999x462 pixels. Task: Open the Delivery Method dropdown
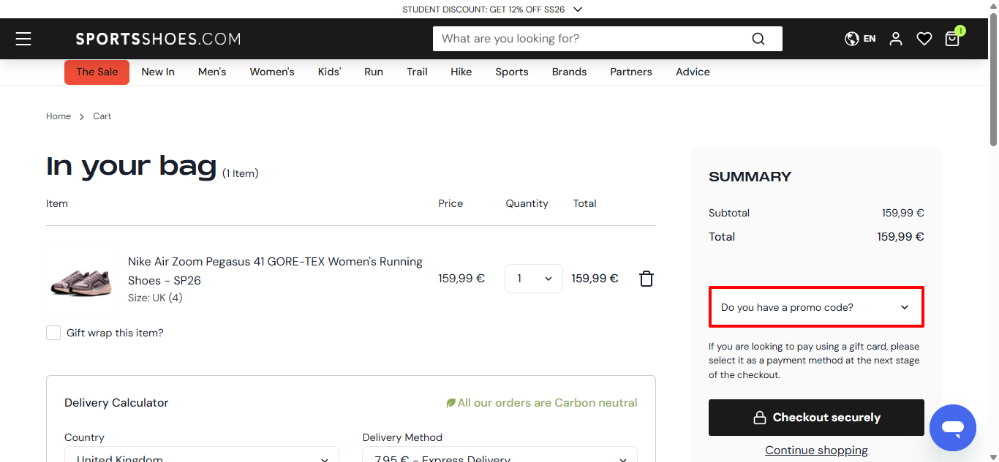pyautogui.click(x=500, y=454)
